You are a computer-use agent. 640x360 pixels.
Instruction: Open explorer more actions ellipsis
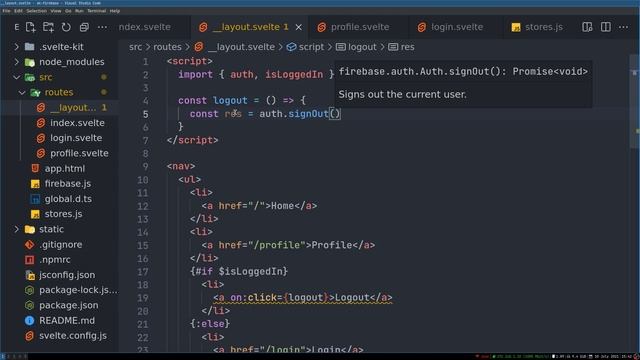pos(102,27)
